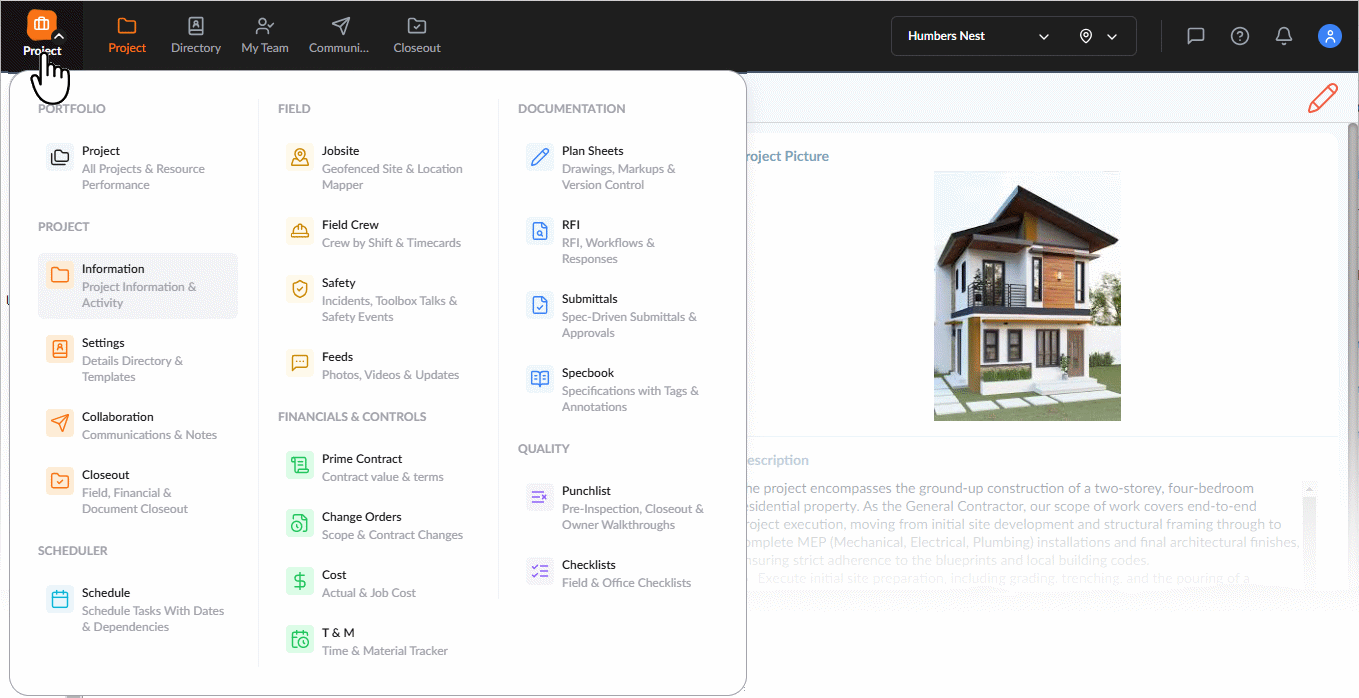
Task: Open the Prime Contract menu entry
Action: coord(378,468)
